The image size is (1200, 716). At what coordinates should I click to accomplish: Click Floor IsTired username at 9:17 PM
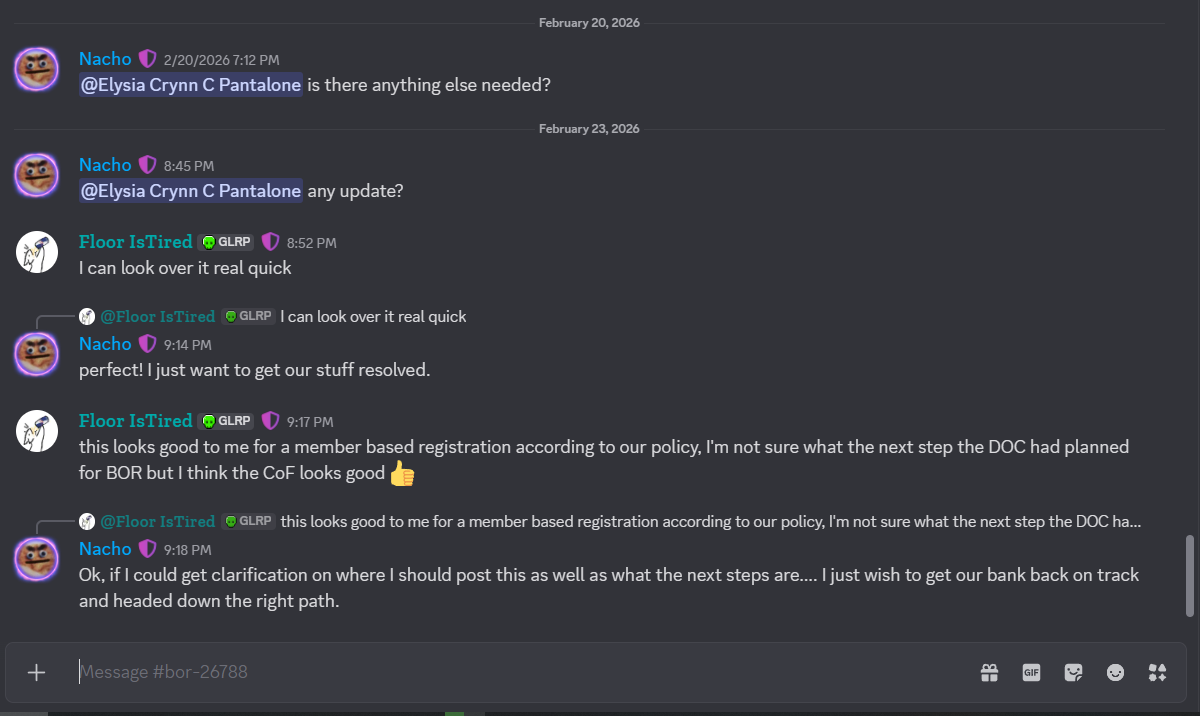135,421
